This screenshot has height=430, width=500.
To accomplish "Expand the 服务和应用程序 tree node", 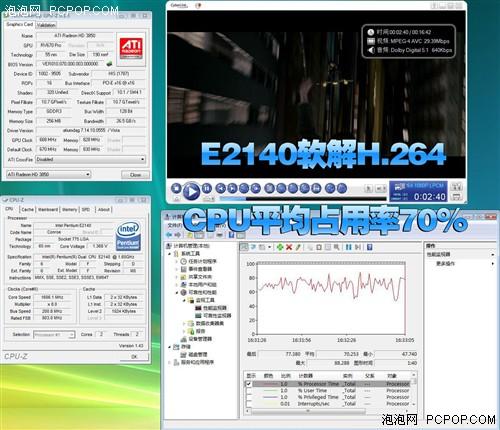I will point(170,362).
